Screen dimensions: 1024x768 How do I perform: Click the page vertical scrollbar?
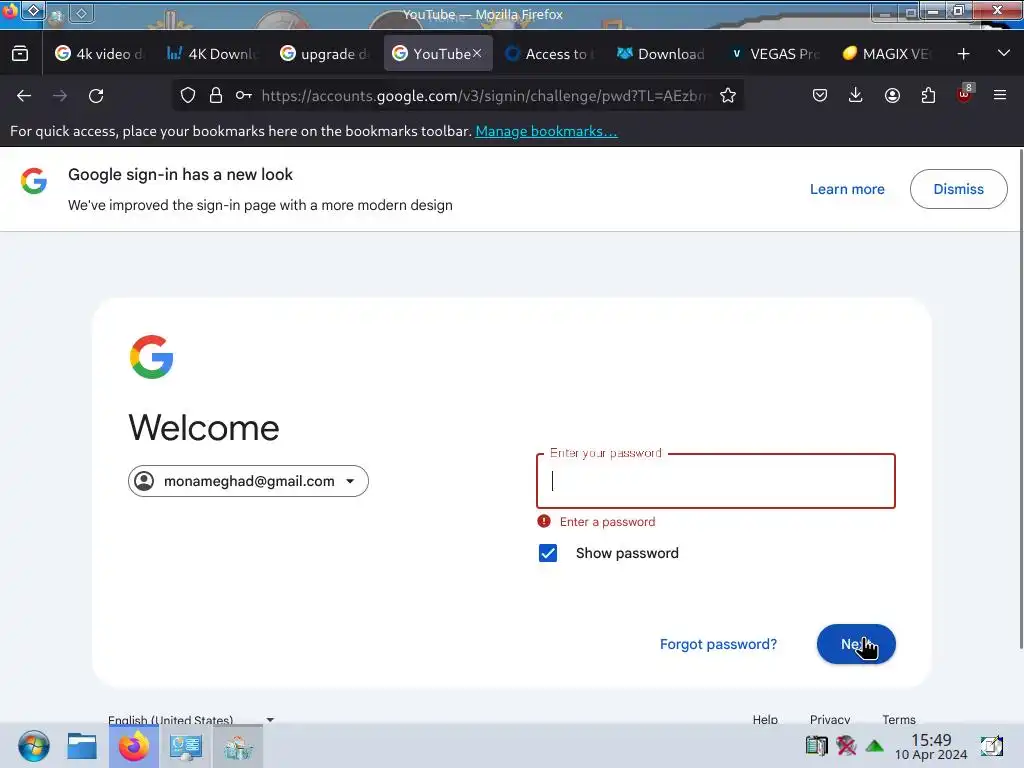[x=1021, y=398]
